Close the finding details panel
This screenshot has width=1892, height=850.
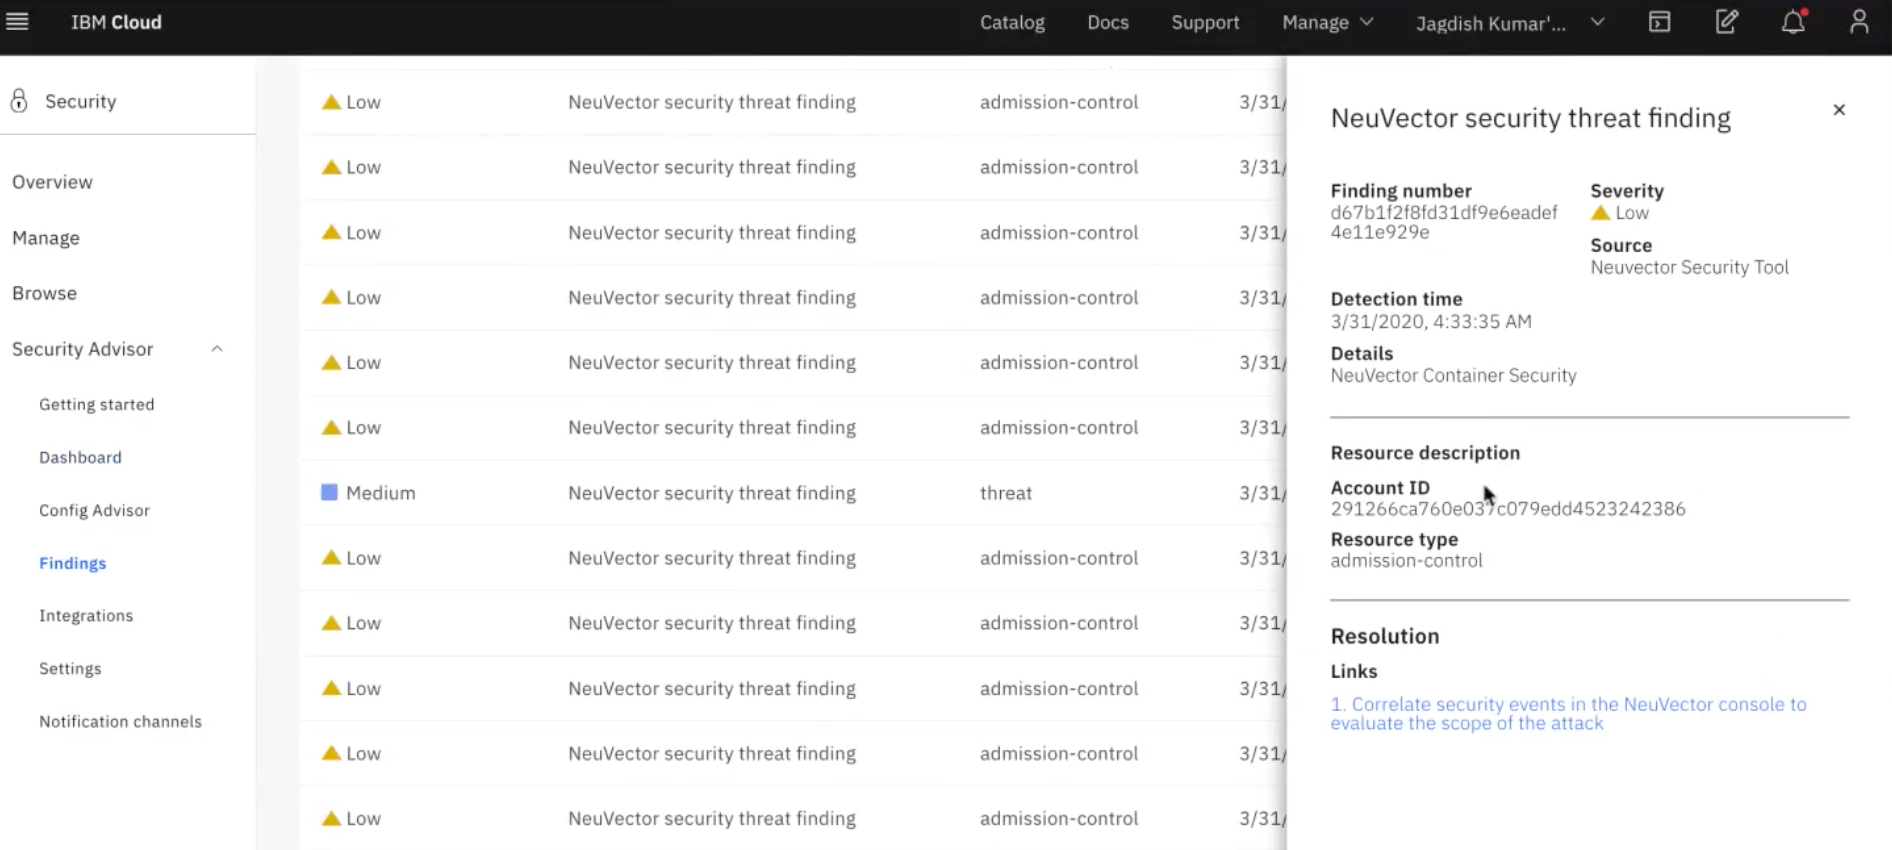pos(1838,110)
